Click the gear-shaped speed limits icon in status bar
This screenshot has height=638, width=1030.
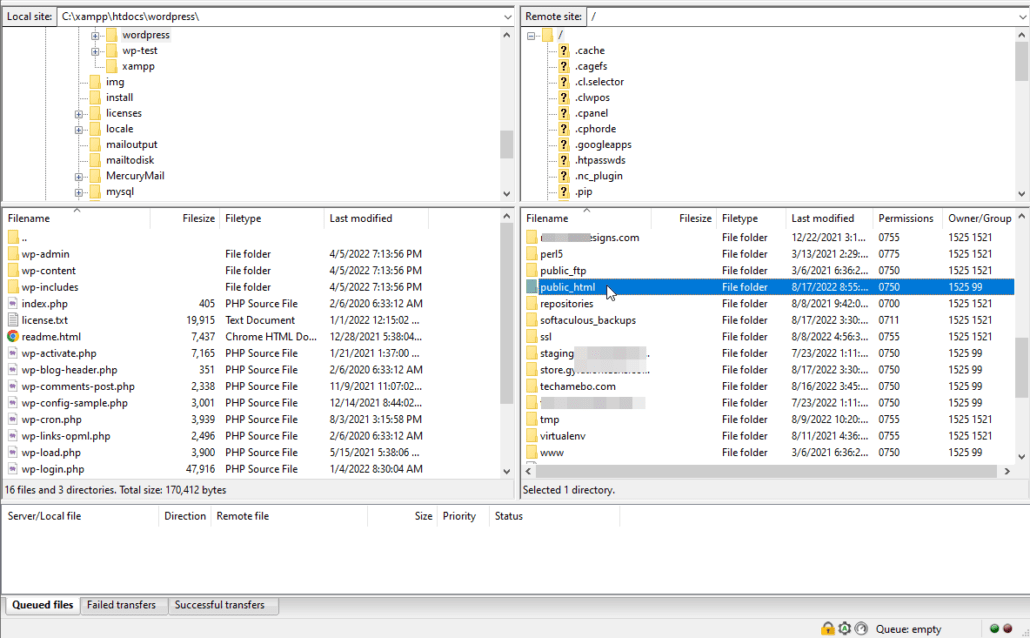[845, 629]
